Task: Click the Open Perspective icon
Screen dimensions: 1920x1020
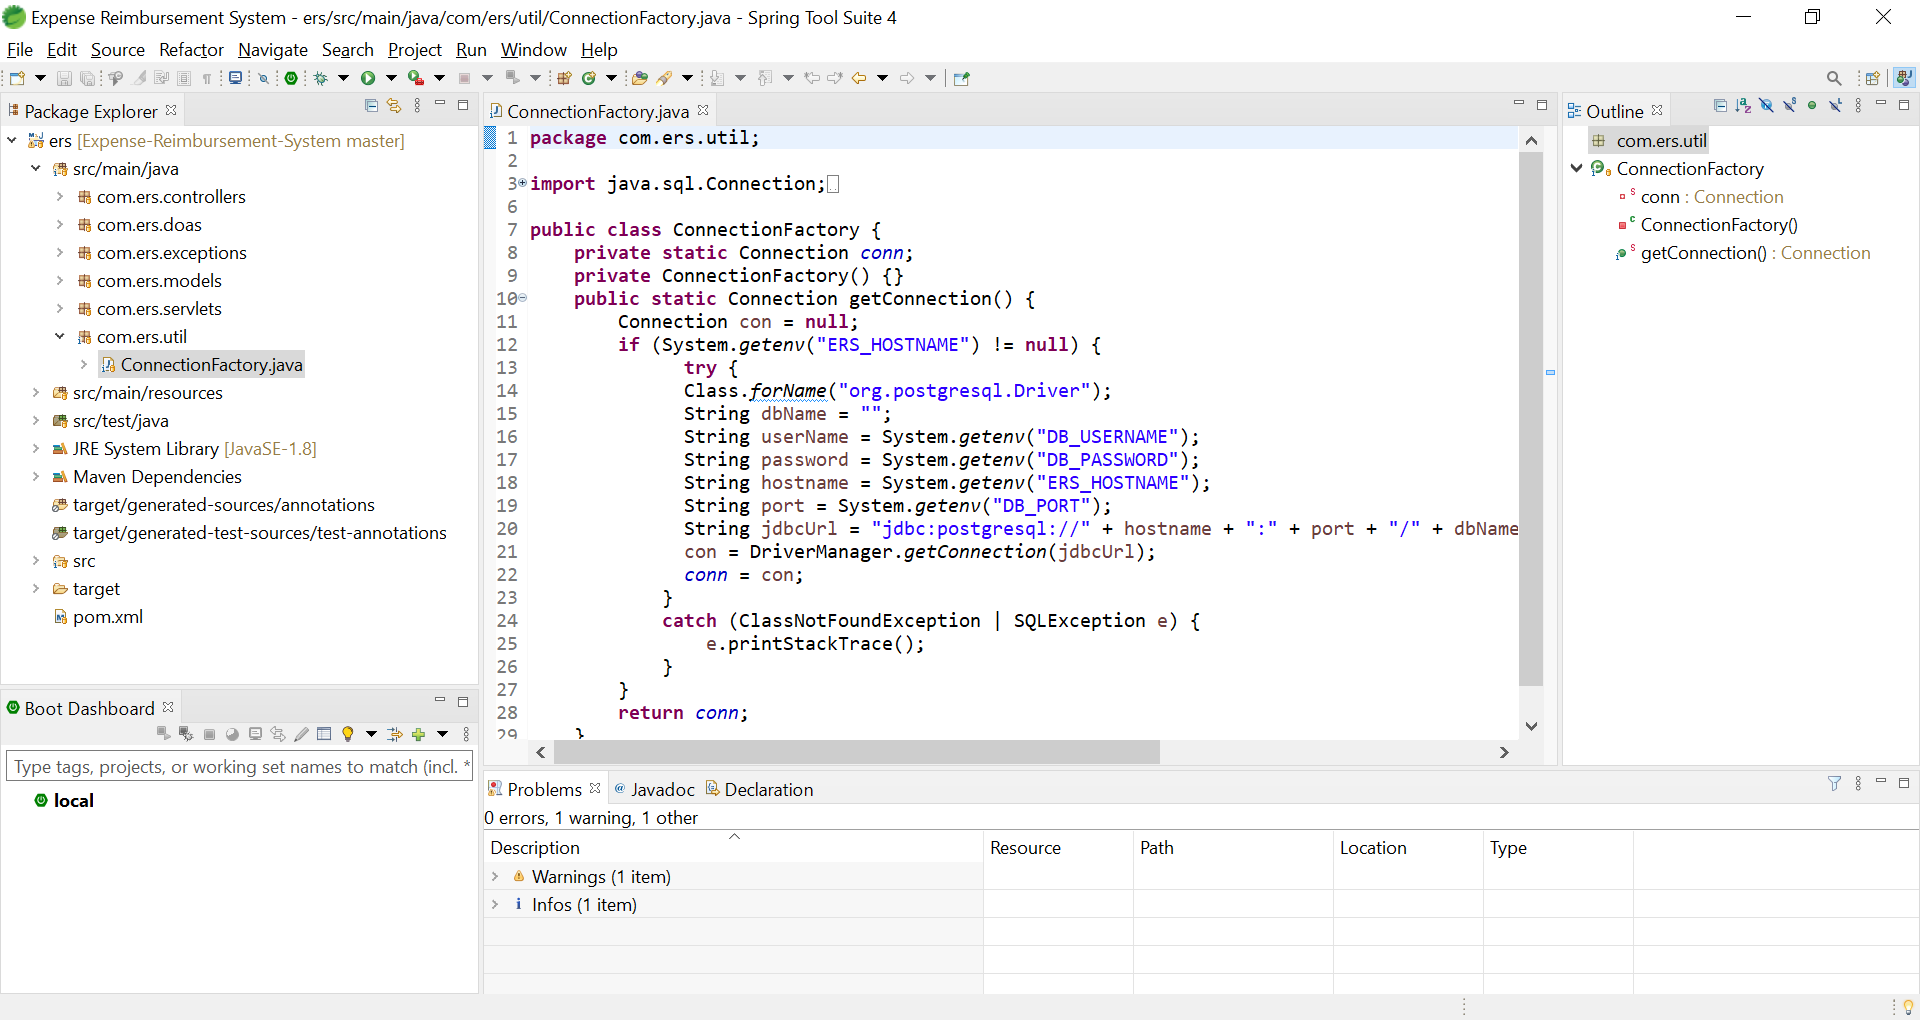Action: point(1872,78)
